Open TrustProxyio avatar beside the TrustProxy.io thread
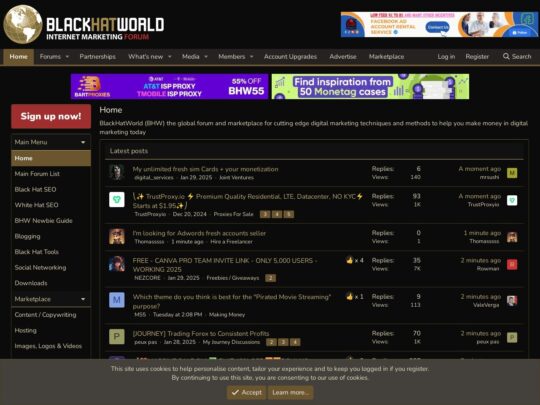Viewport: 540px width, 405px height. [x=117, y=200]
